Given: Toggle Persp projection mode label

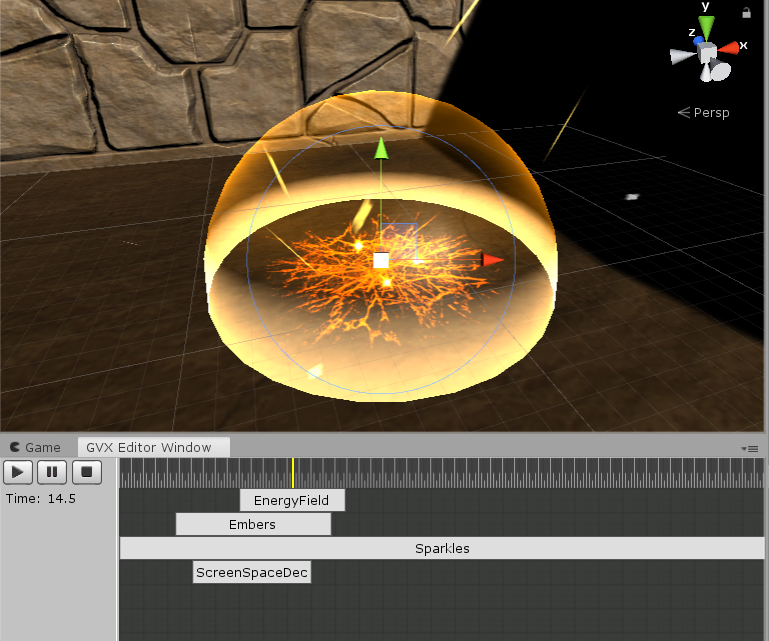Looking at the screenshot, I should [x=704, y=113].
